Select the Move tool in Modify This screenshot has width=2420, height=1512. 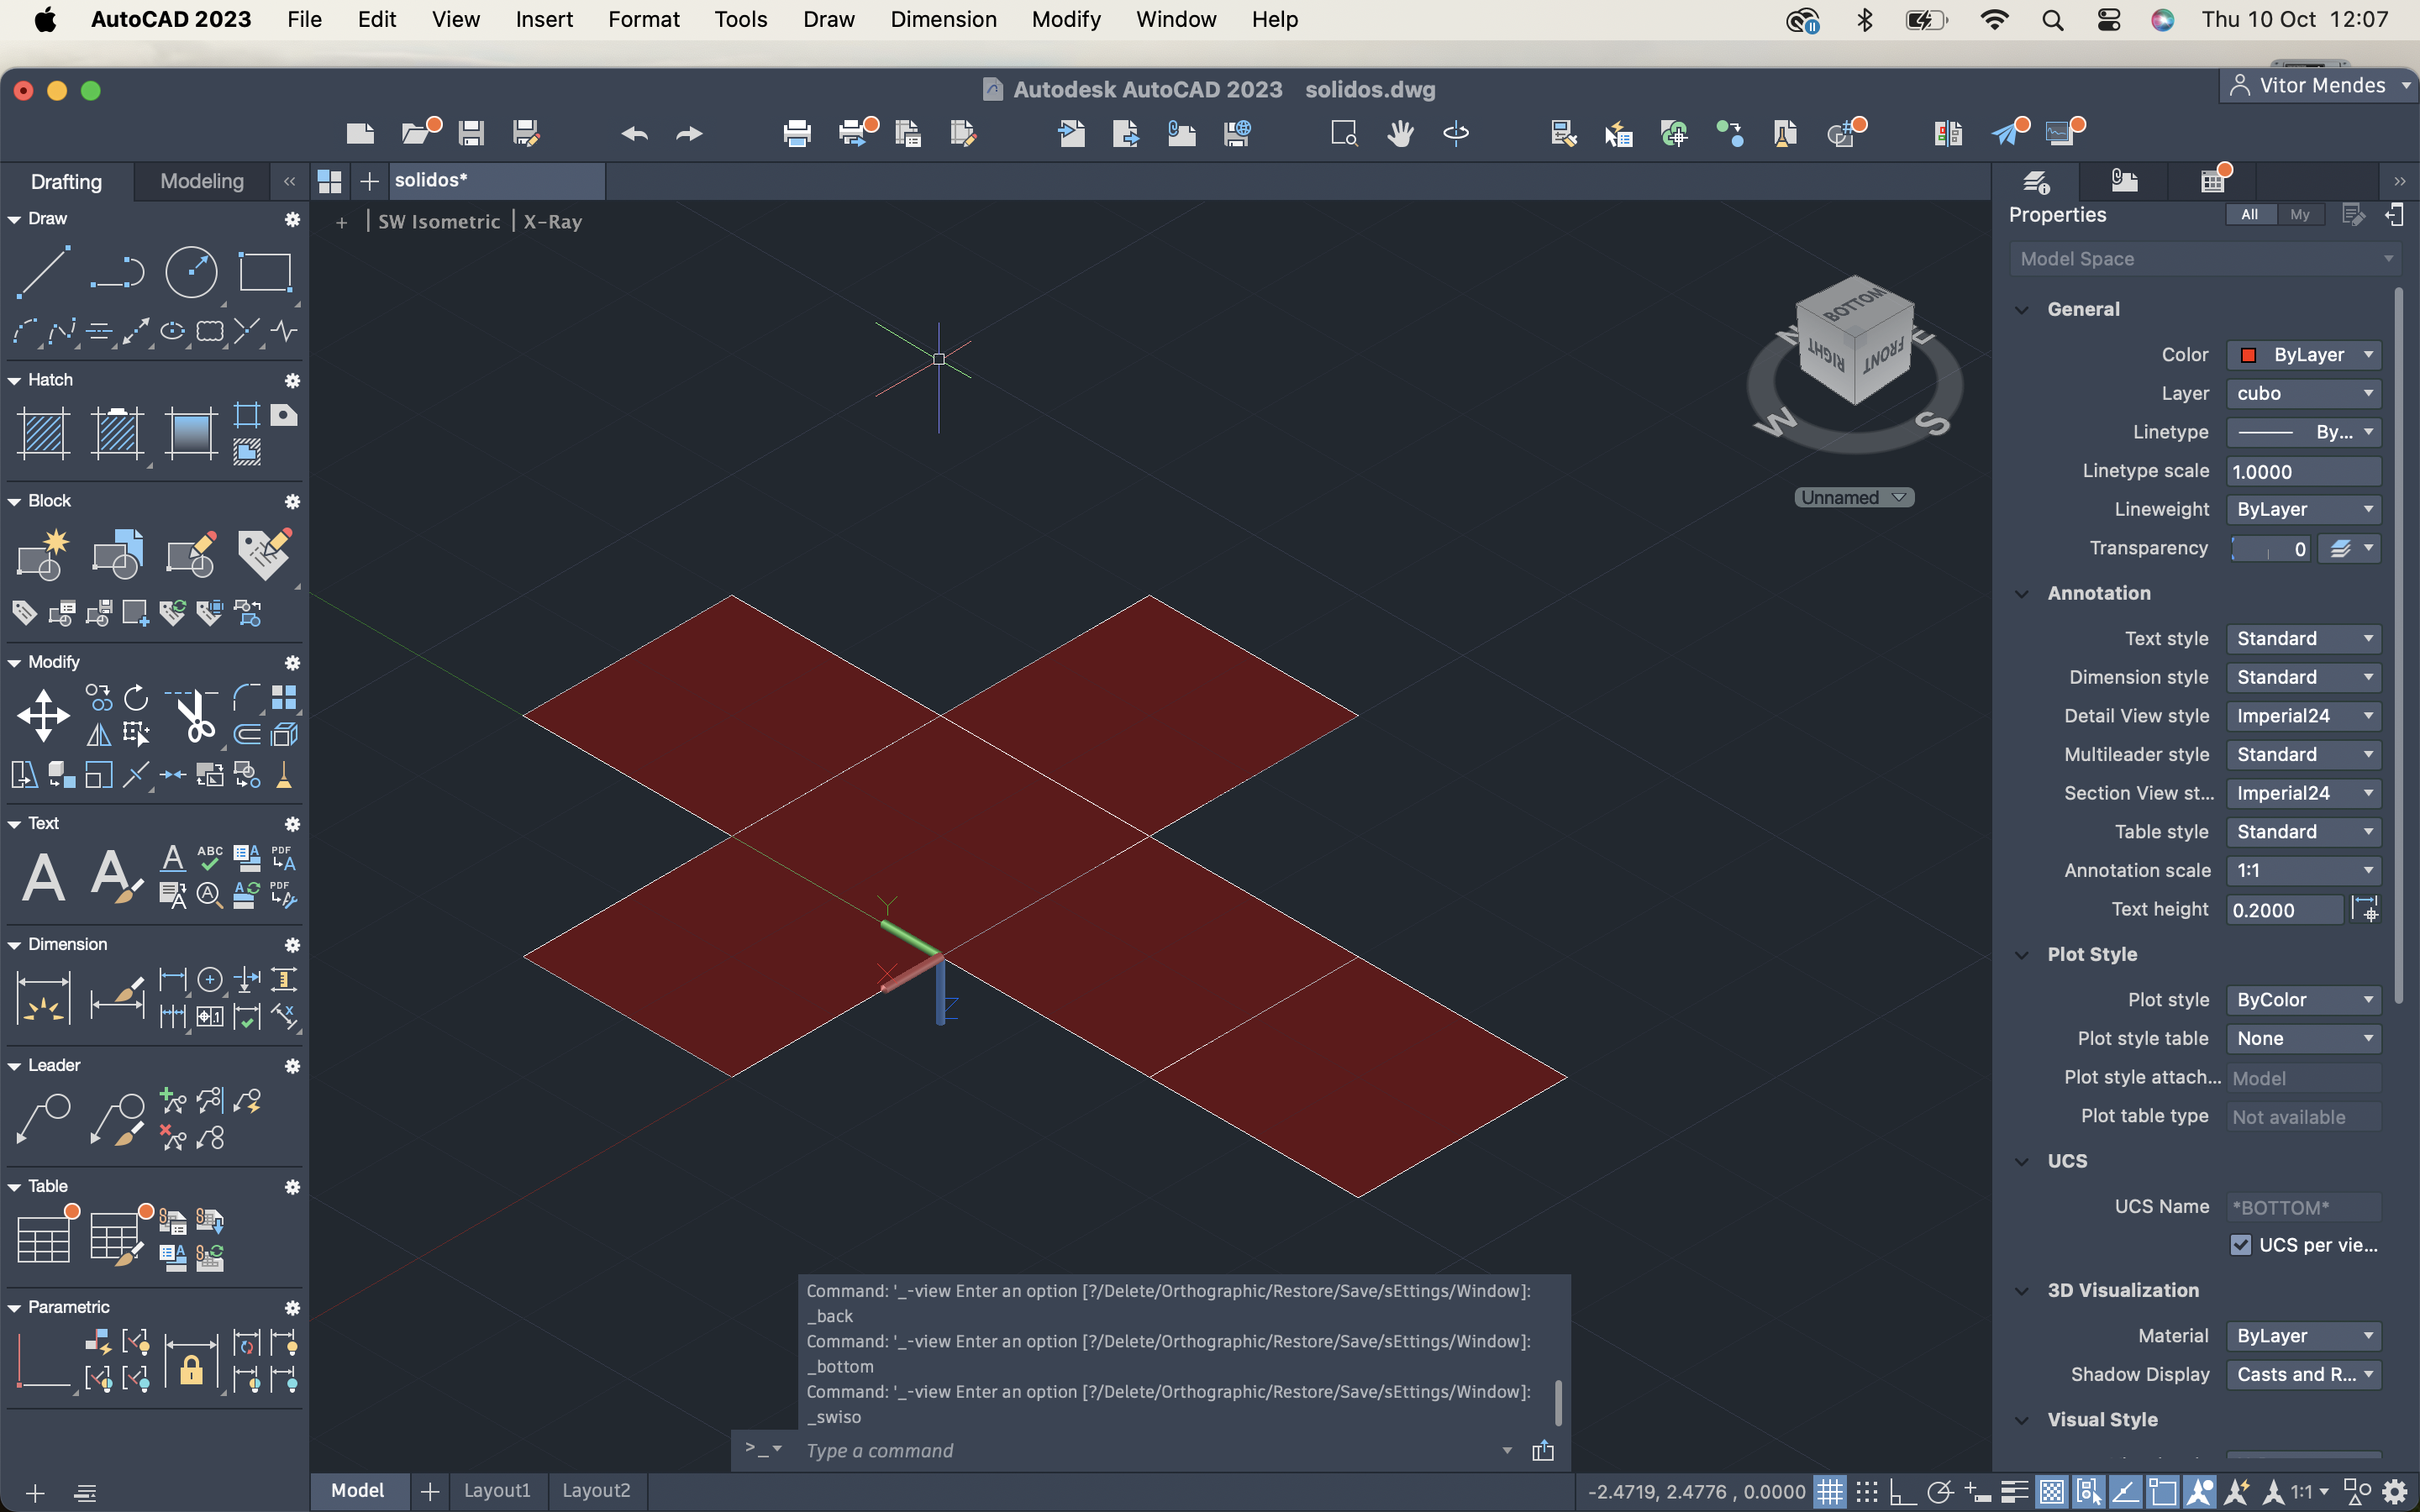(x=43, y=715)
